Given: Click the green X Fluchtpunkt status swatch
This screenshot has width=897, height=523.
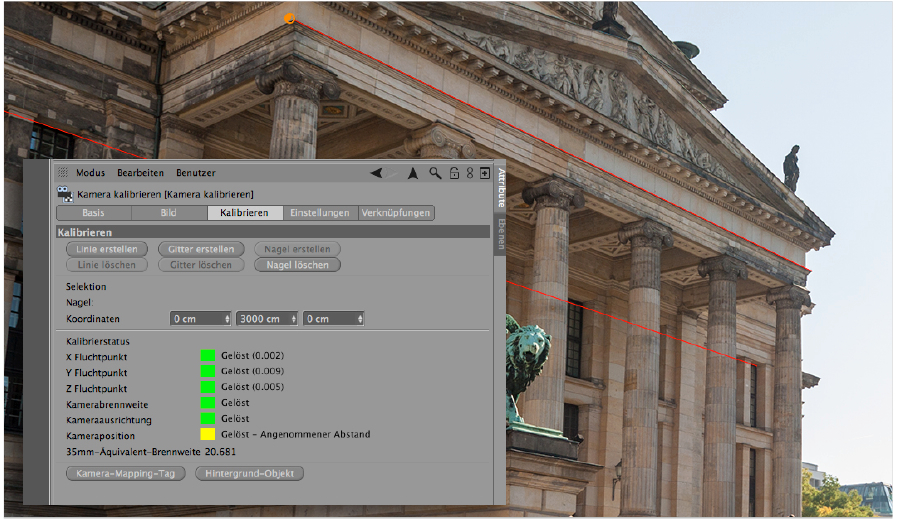Looking at the screenshot, I should pyautogui.click(x=208, y=356).
